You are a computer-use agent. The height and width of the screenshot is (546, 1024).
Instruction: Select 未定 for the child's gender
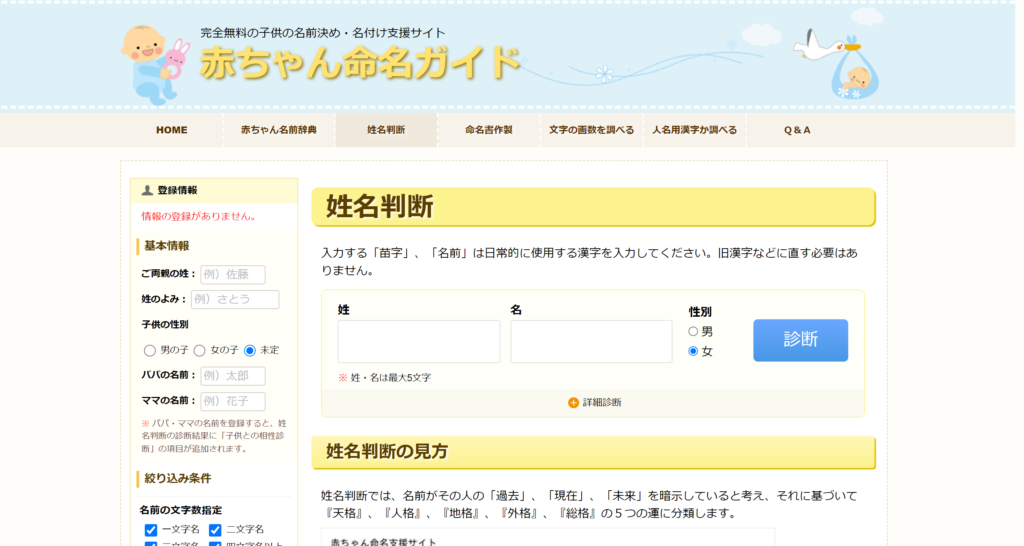(x=250, y=350)
